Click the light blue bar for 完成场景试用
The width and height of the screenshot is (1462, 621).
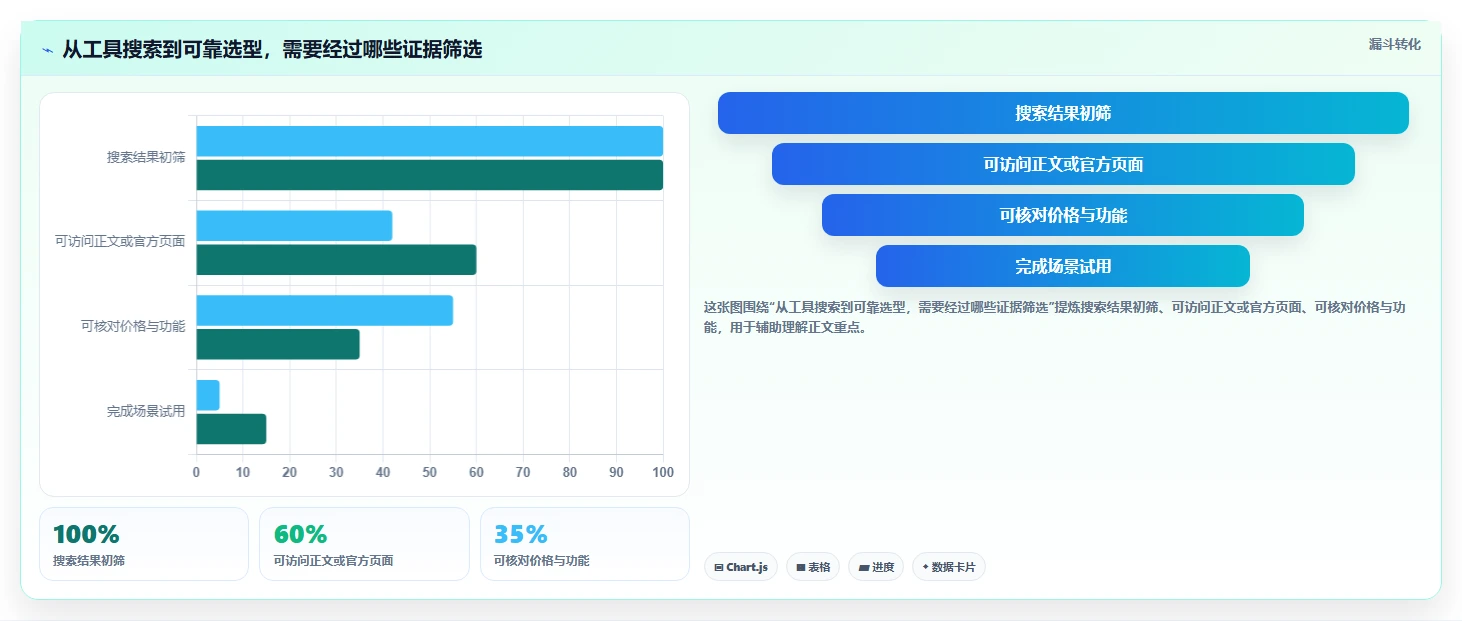pos(208,395)
